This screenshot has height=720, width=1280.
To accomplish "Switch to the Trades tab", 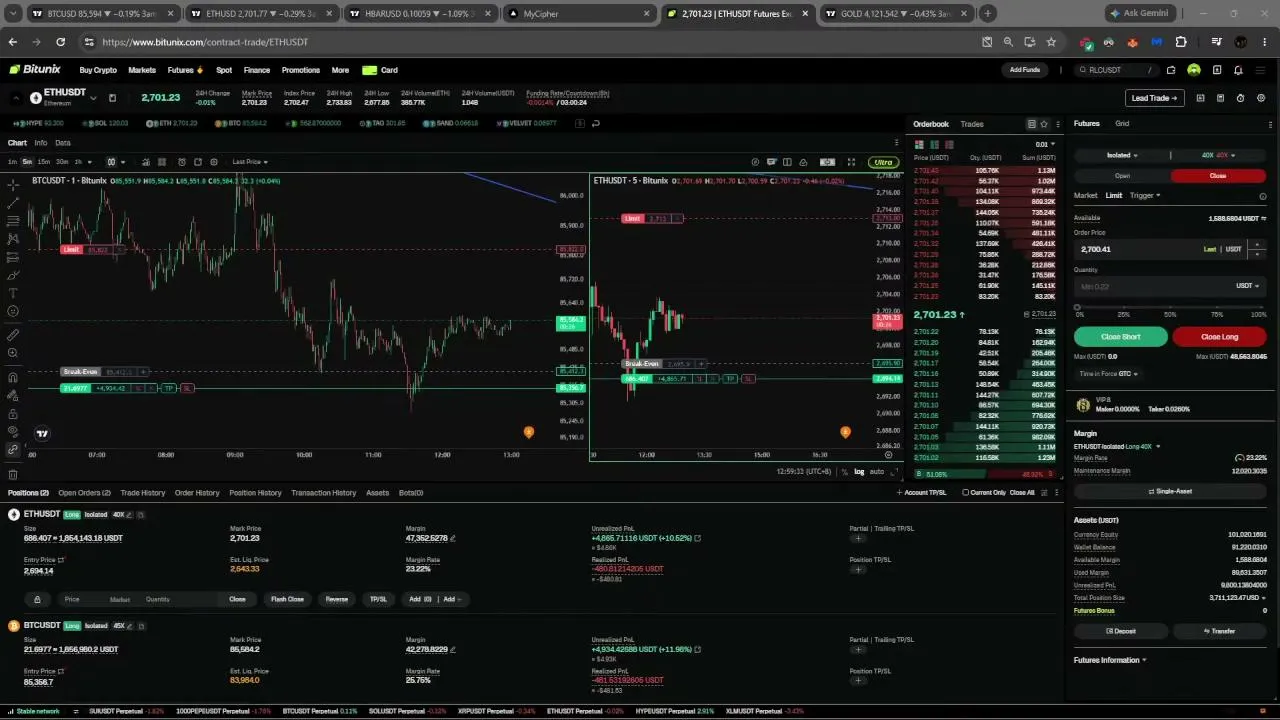I will [x=972, y=124].
